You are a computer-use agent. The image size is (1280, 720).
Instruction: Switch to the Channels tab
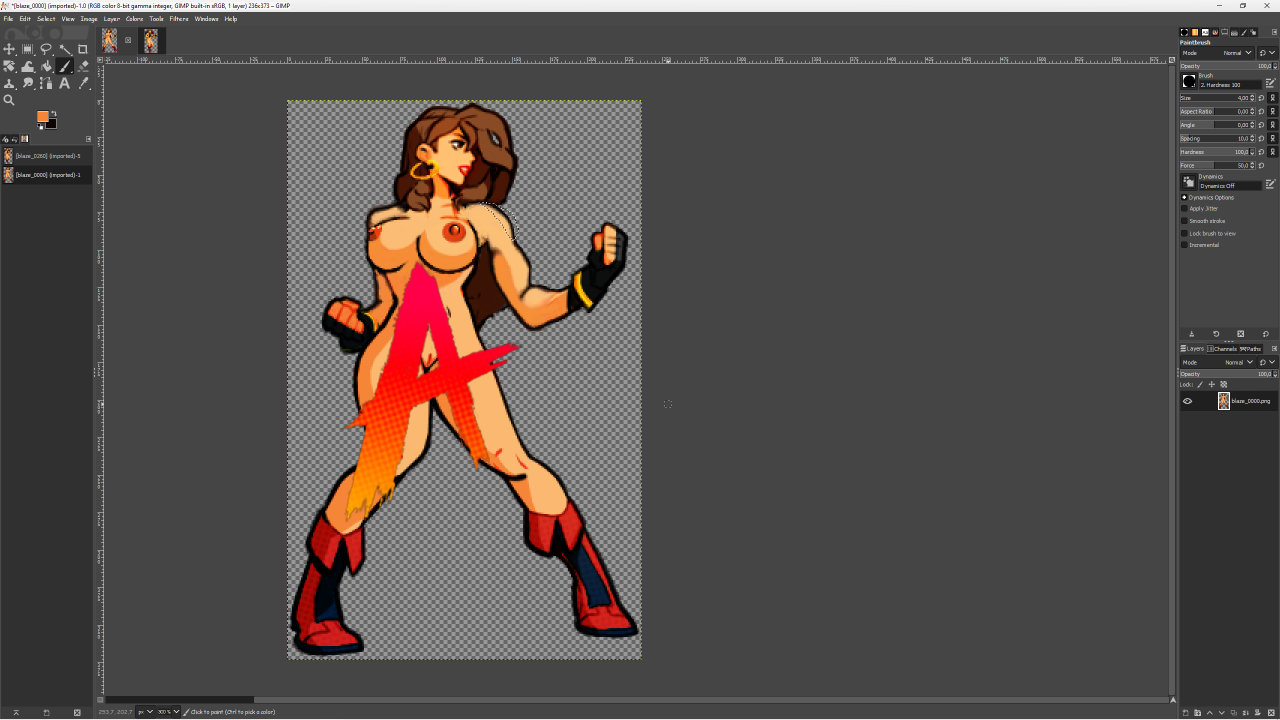1222,349
